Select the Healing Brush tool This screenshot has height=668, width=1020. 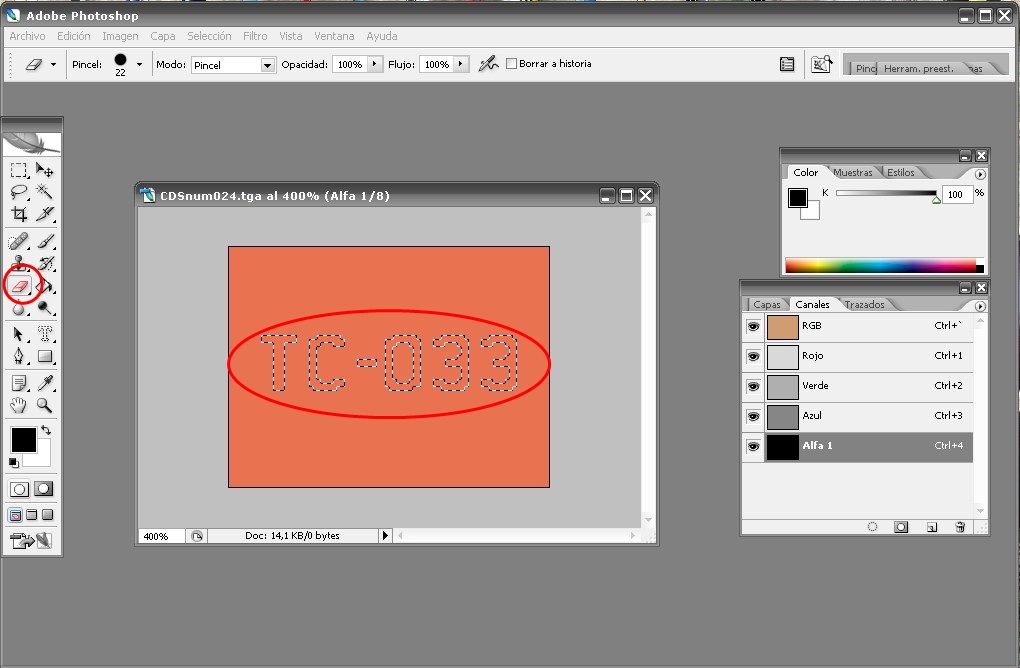pos(19,241)
